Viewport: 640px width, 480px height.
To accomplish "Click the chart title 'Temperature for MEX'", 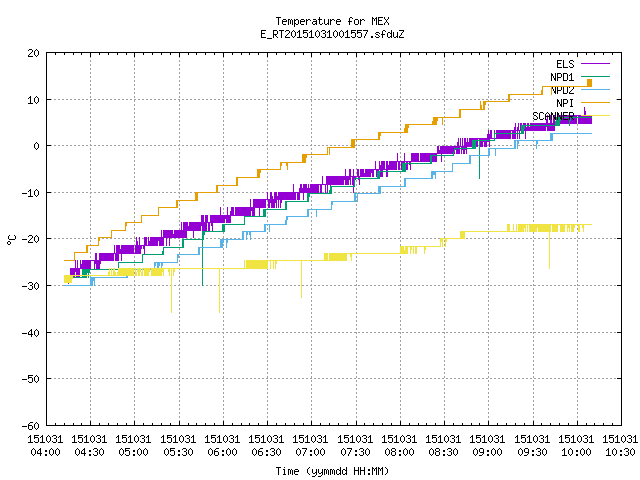I will click(332, 21).
